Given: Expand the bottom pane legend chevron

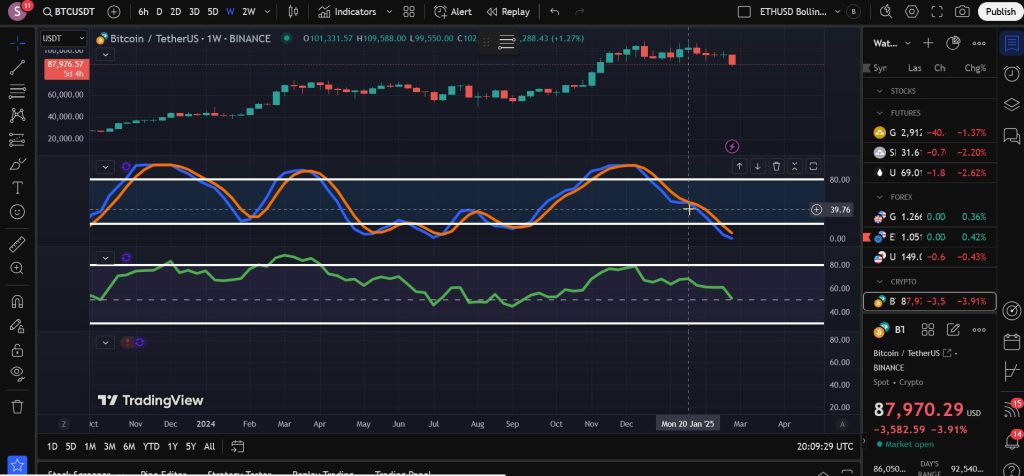Looking at the screenshot, I should 105,342.
